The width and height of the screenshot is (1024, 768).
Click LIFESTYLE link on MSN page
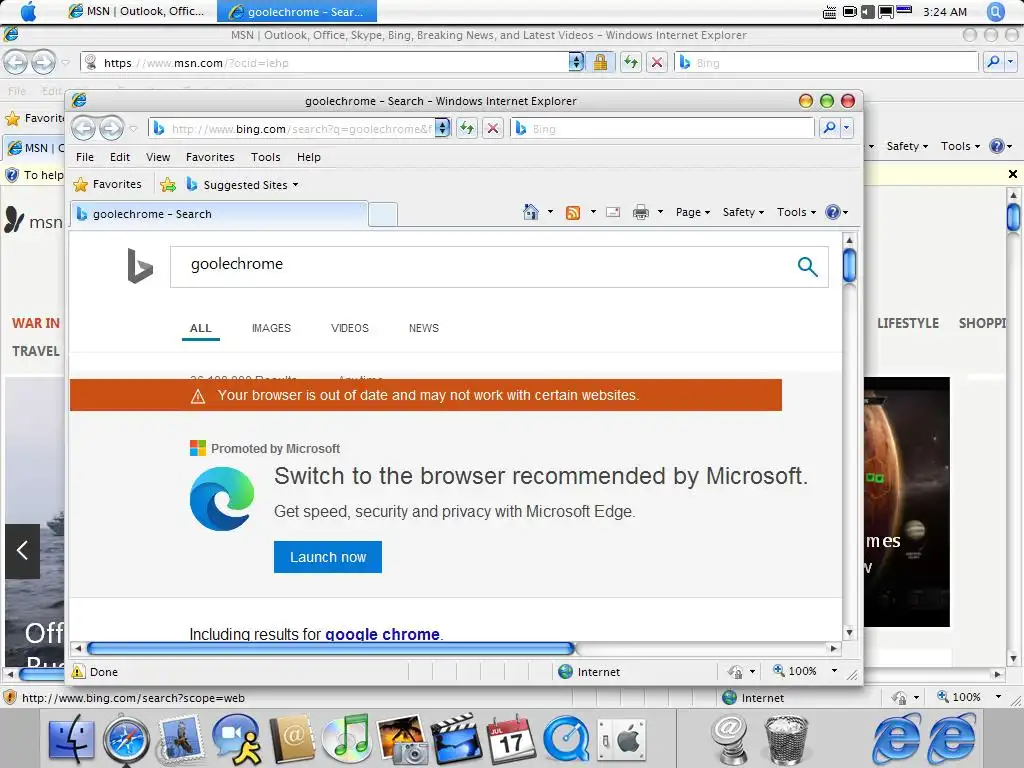[x=908, y=323]
